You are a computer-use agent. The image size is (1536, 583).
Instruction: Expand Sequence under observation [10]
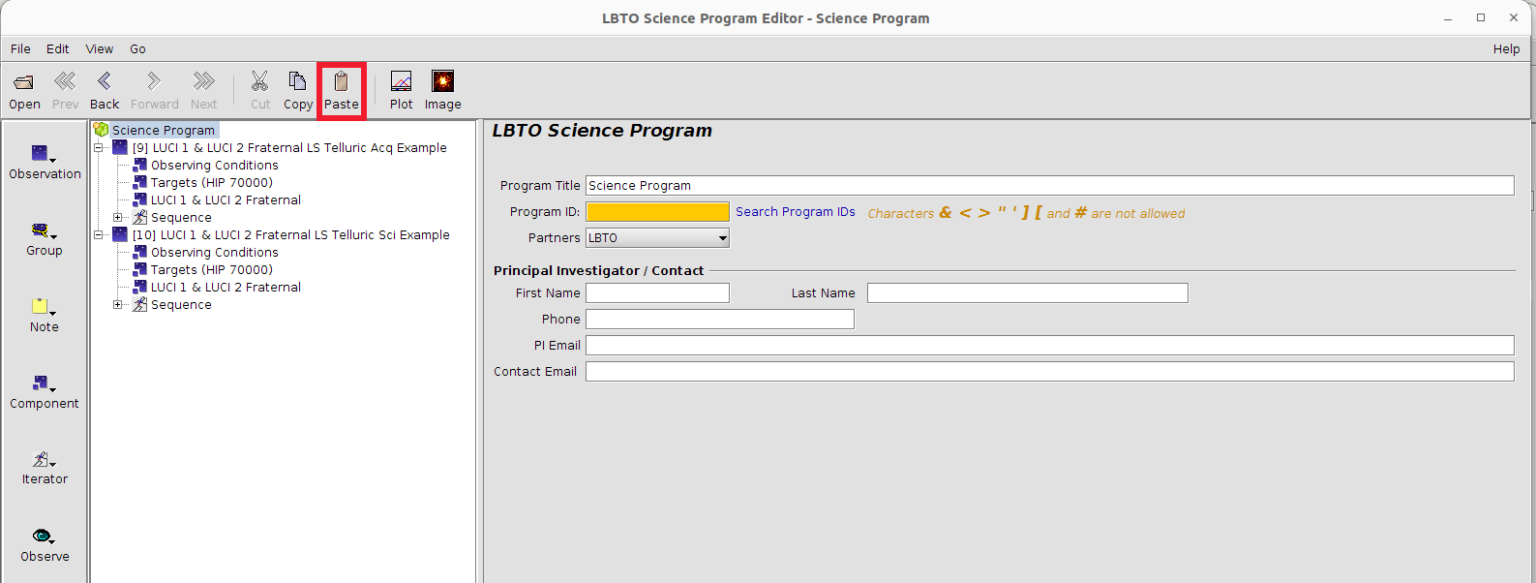tap(118, 305)
